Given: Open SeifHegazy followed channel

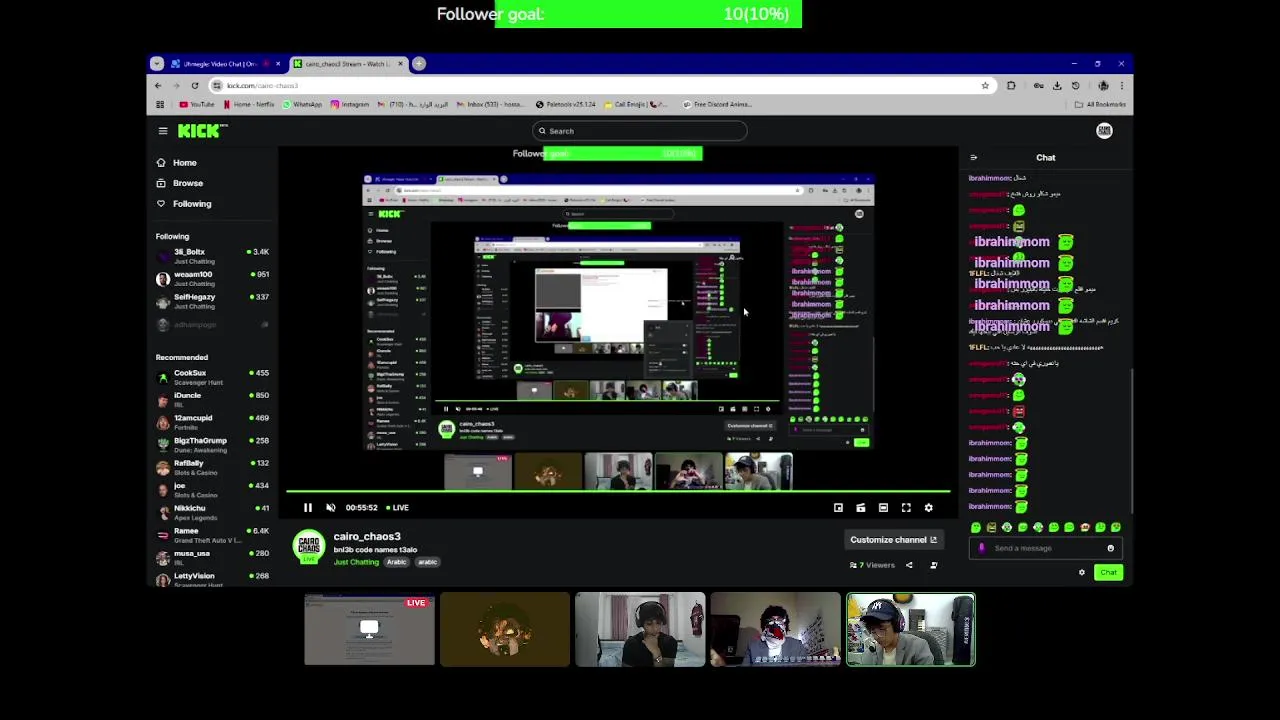Looking at the screenshot, I should [212, 300].
